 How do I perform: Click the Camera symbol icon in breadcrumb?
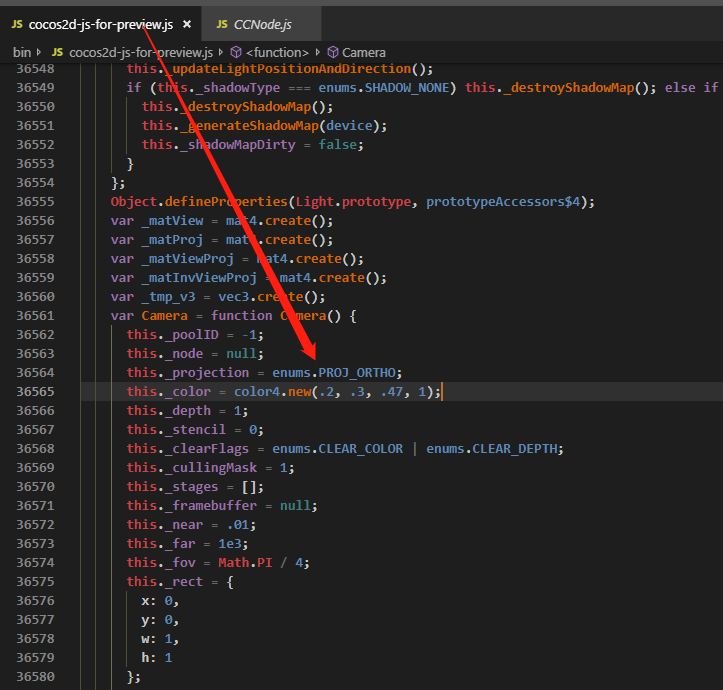tap(332, 51)
